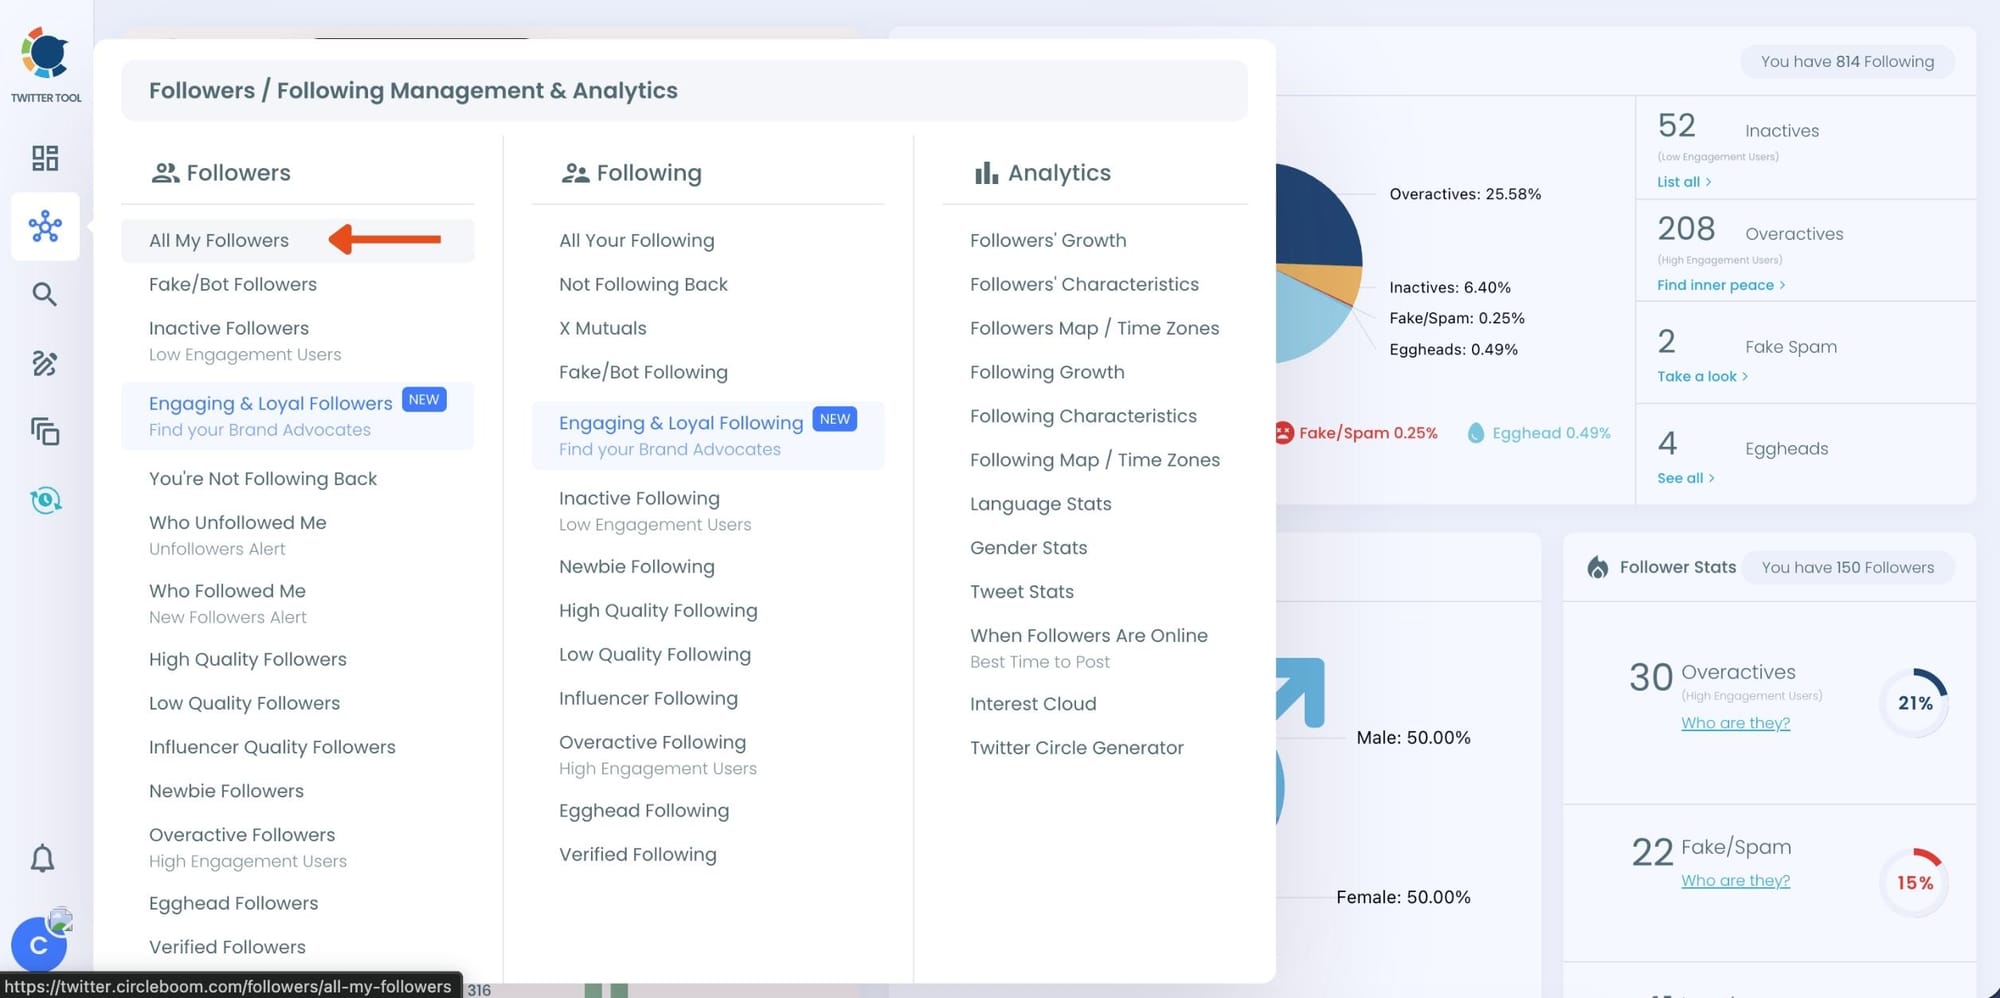This screenshot has width=2000, height=998.
Task: Click the clock history icon in sidebar
Action: pos(45,500)
